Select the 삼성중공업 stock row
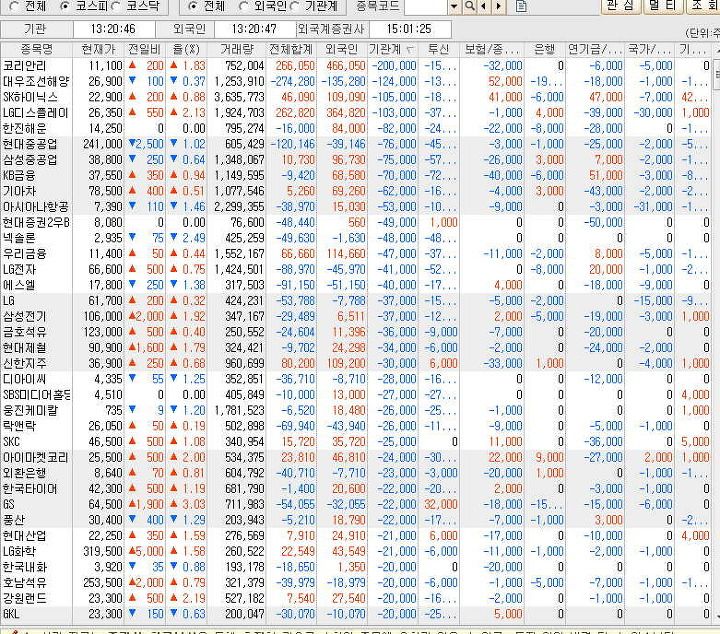 click(356, 159)
